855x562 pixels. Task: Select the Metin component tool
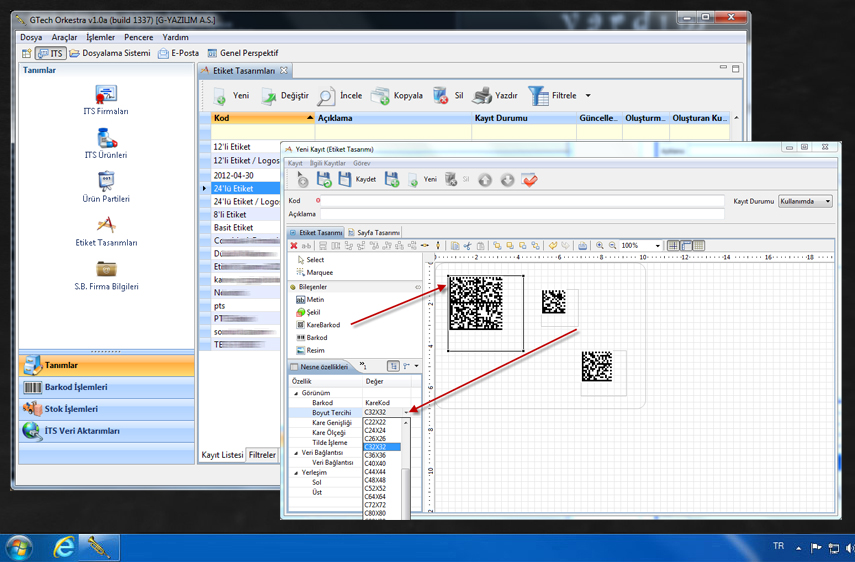[x=310, y=299]
